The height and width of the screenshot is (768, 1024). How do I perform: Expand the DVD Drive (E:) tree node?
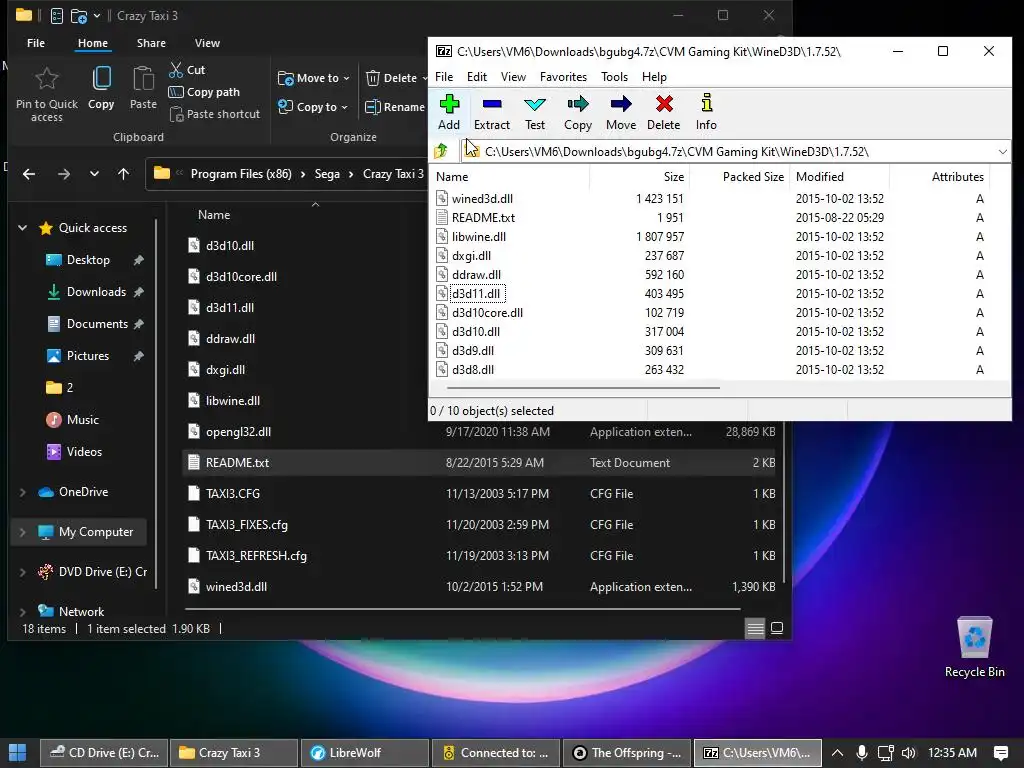pos(22,572)
